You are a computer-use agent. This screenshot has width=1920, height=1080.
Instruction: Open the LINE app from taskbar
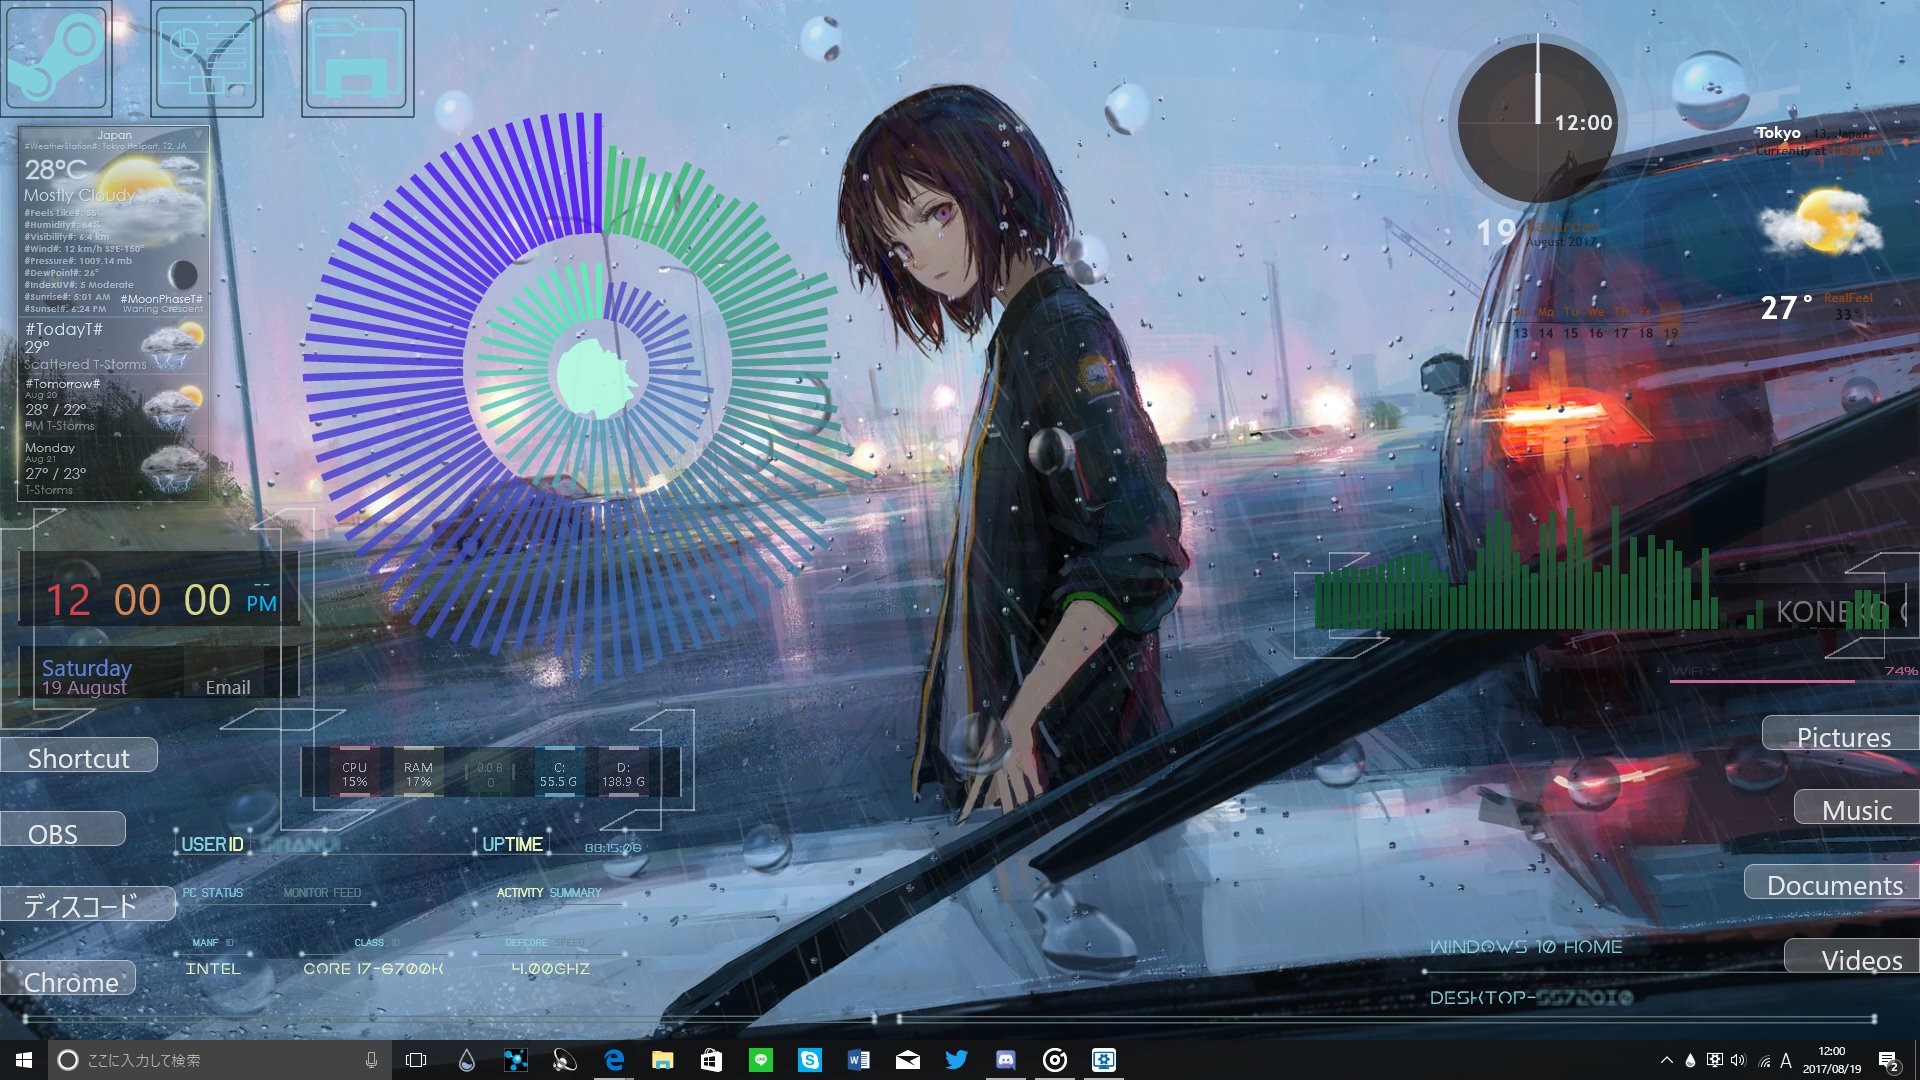point(761,1060)
